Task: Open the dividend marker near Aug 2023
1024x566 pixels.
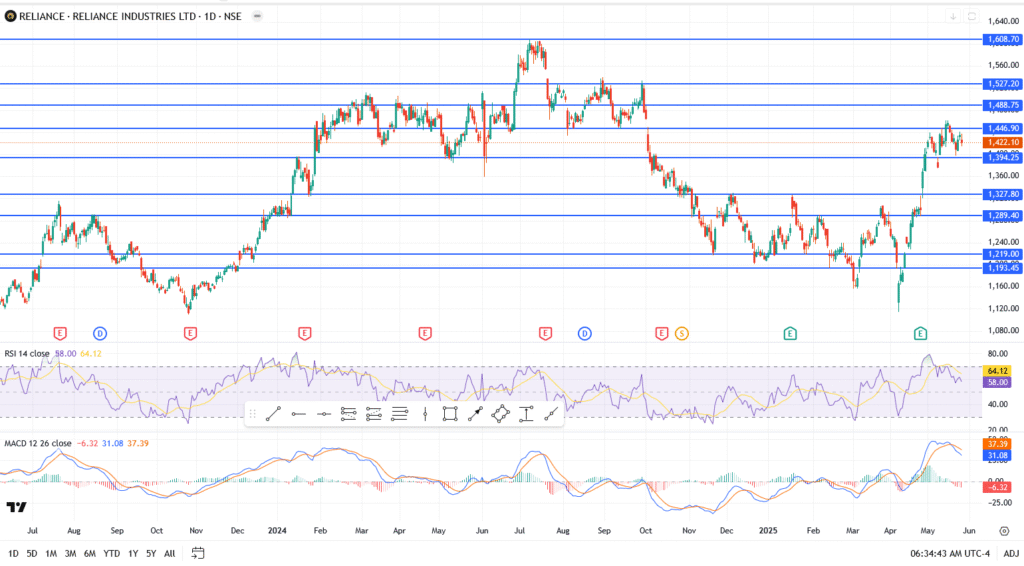Action: (x=100, y=334)
